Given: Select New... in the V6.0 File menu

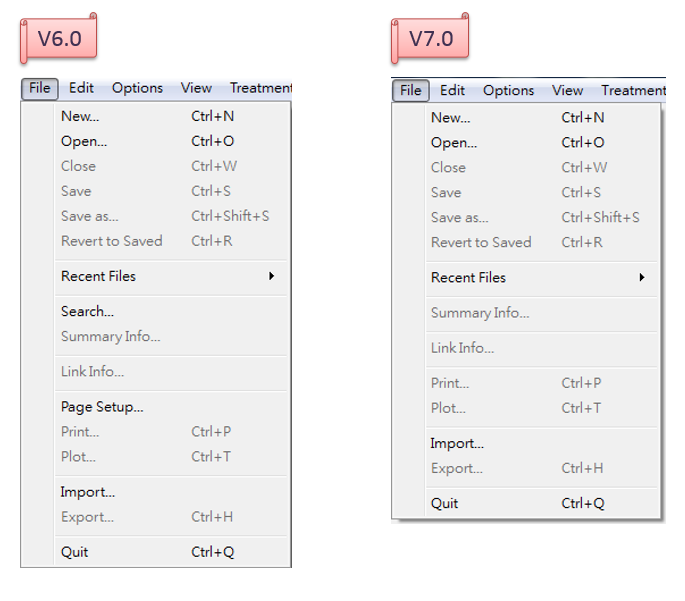Looking at the screenshot, I should tap(79, 116).
